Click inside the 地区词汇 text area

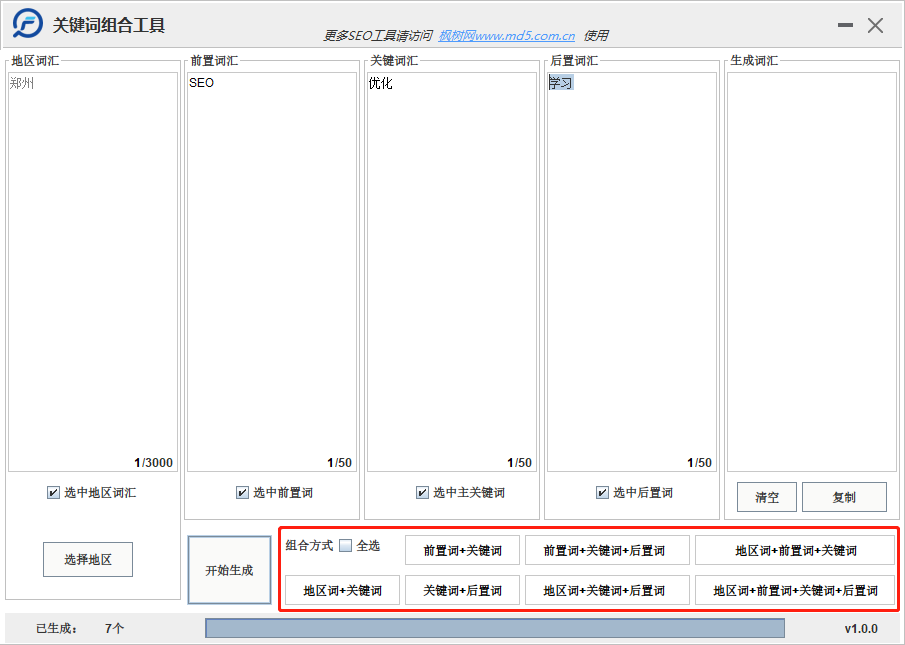point(93,272)
